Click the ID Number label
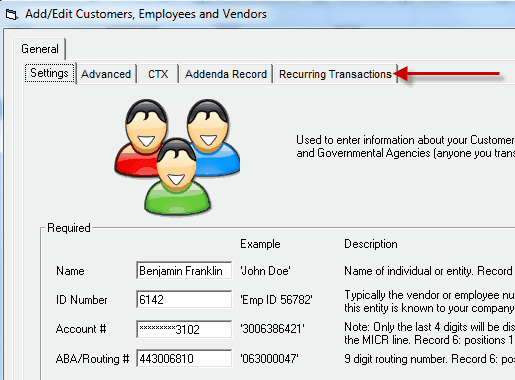 click(x=82, y=300)
